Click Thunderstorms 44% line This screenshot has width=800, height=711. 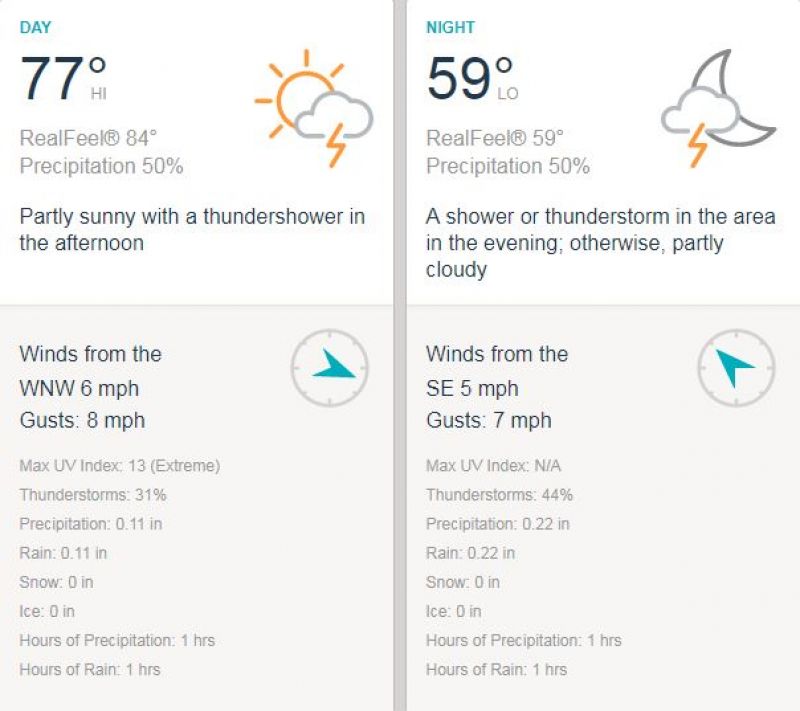coord(499,495)
